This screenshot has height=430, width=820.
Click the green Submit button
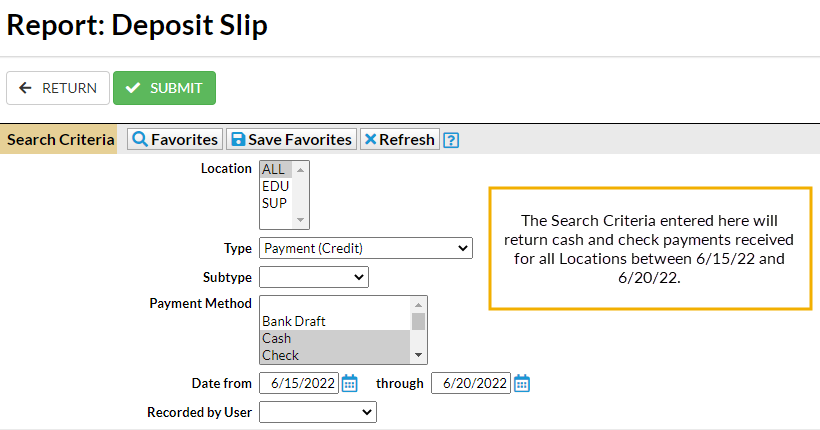[x=164, y=88]
